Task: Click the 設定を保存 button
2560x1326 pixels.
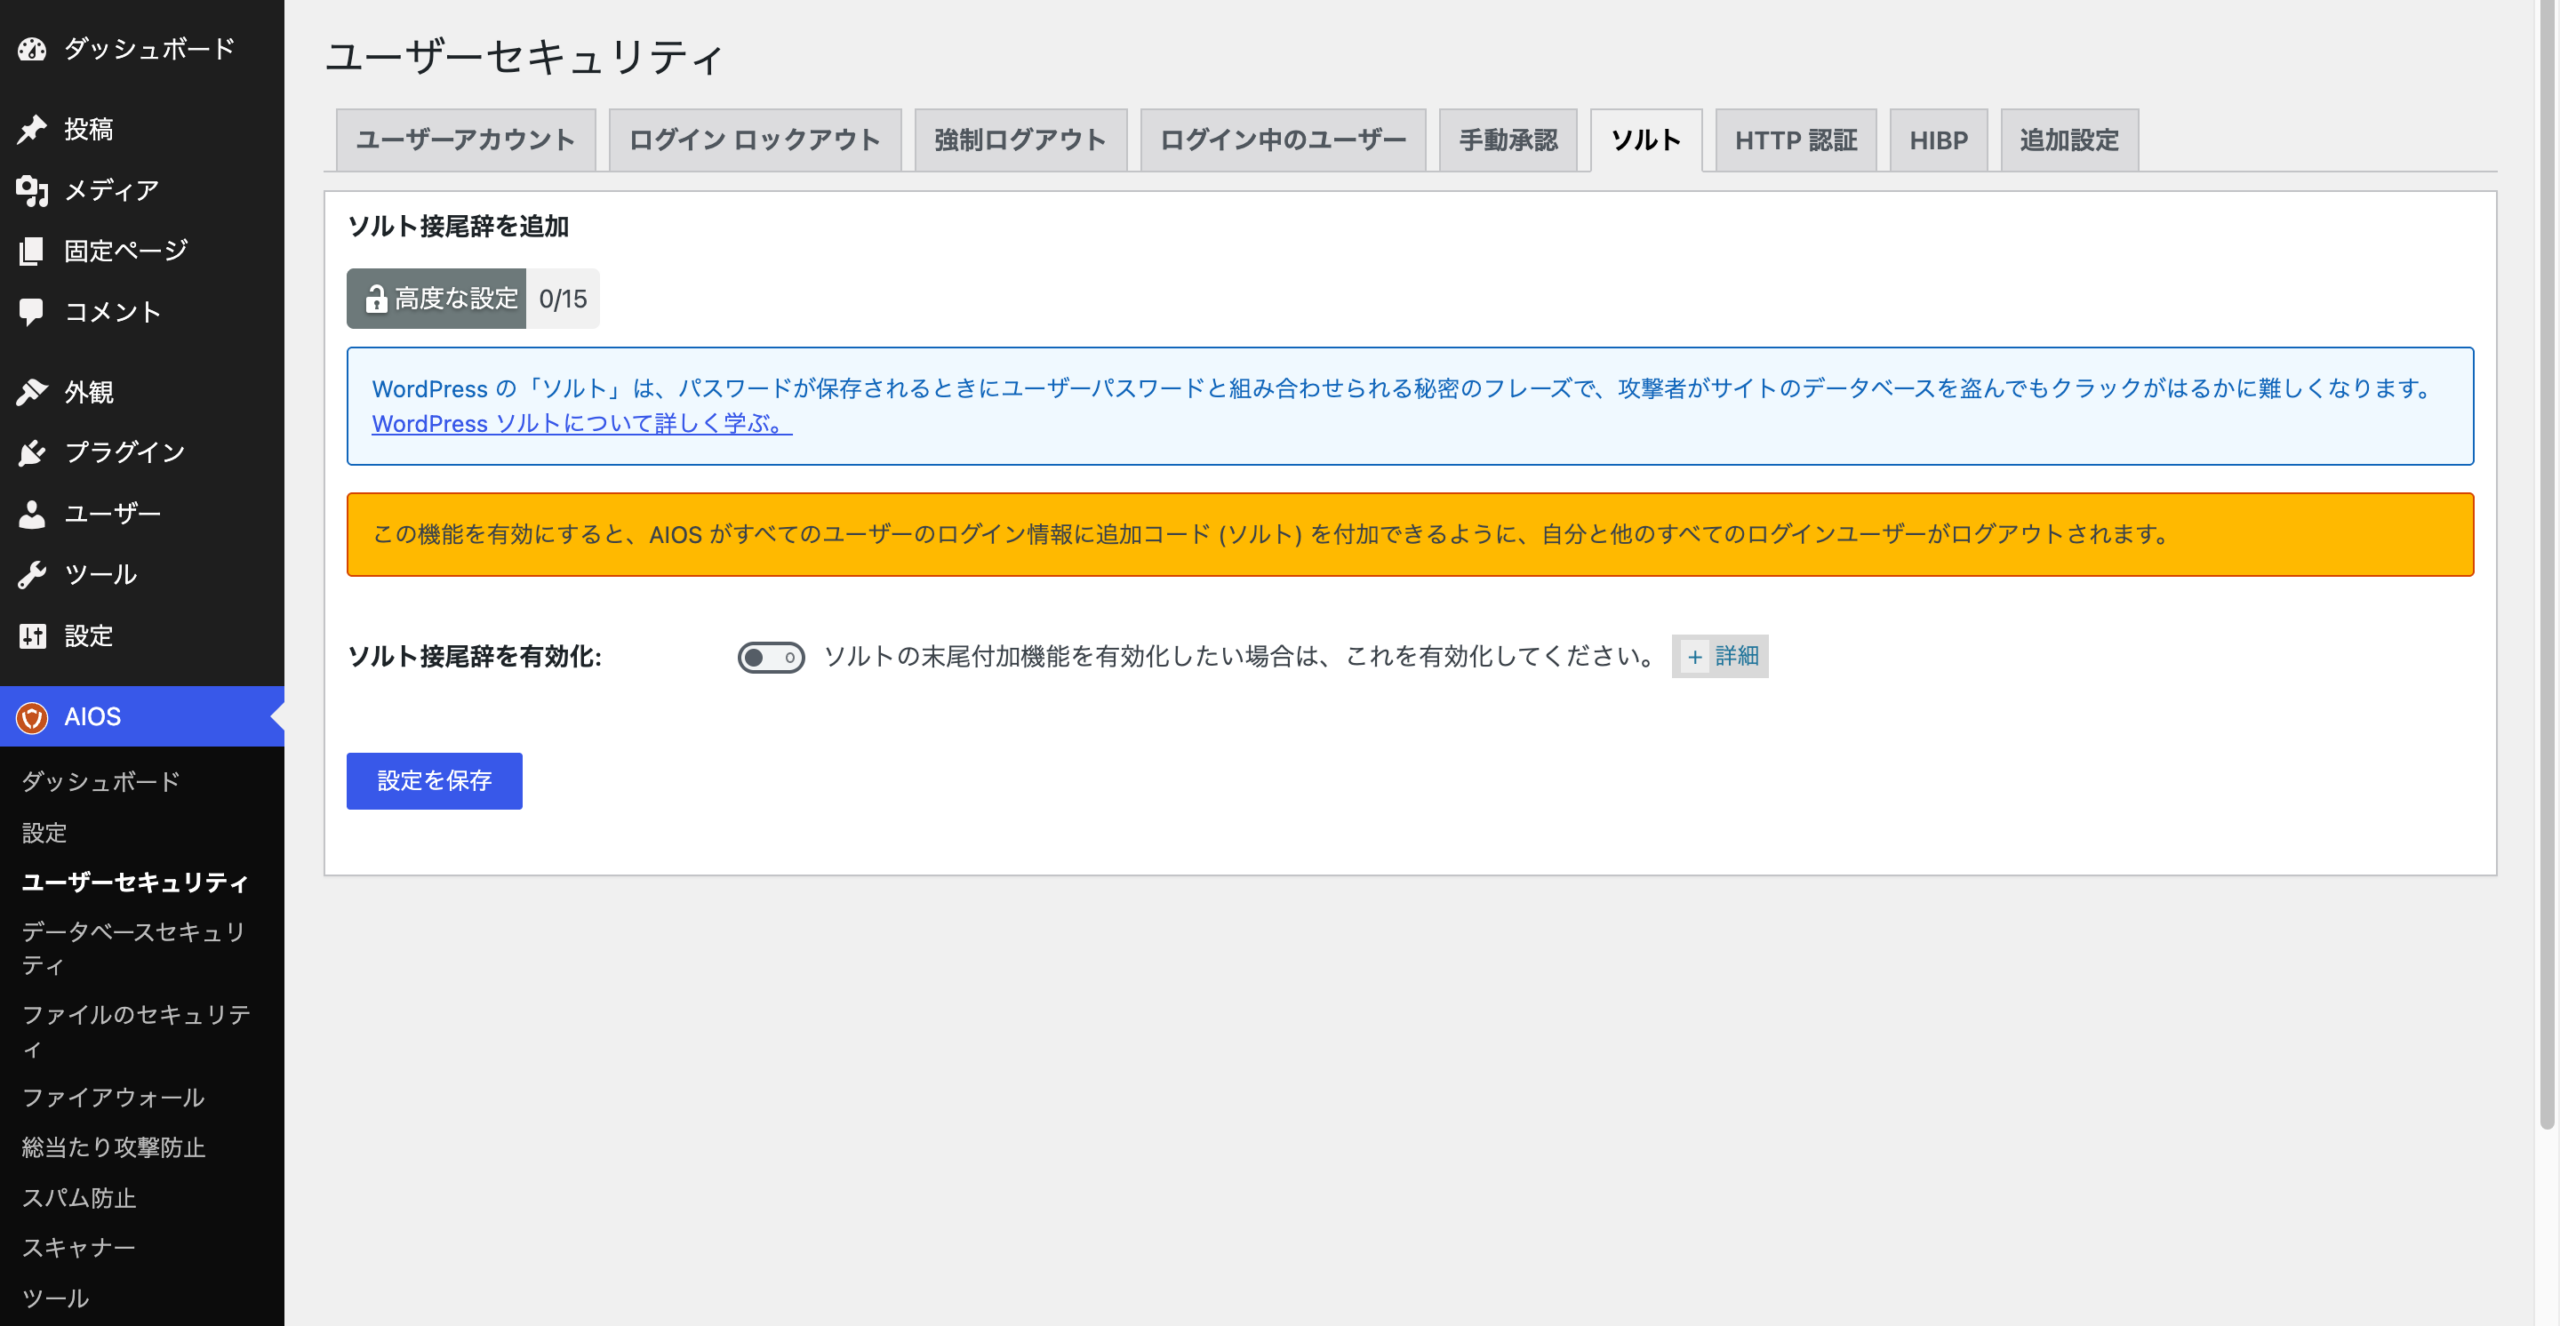Action: point(434,781)
